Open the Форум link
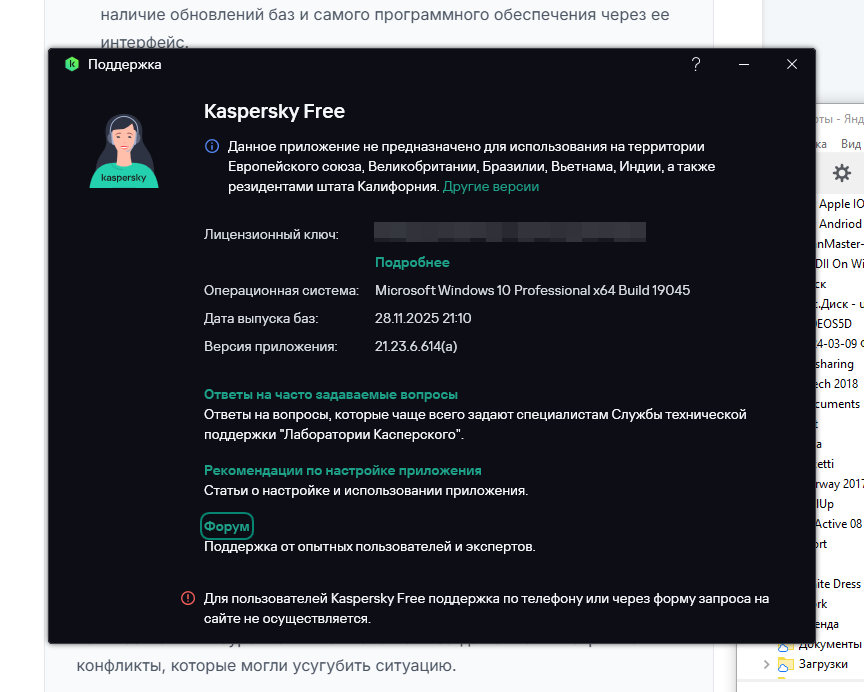 (226, 526)
